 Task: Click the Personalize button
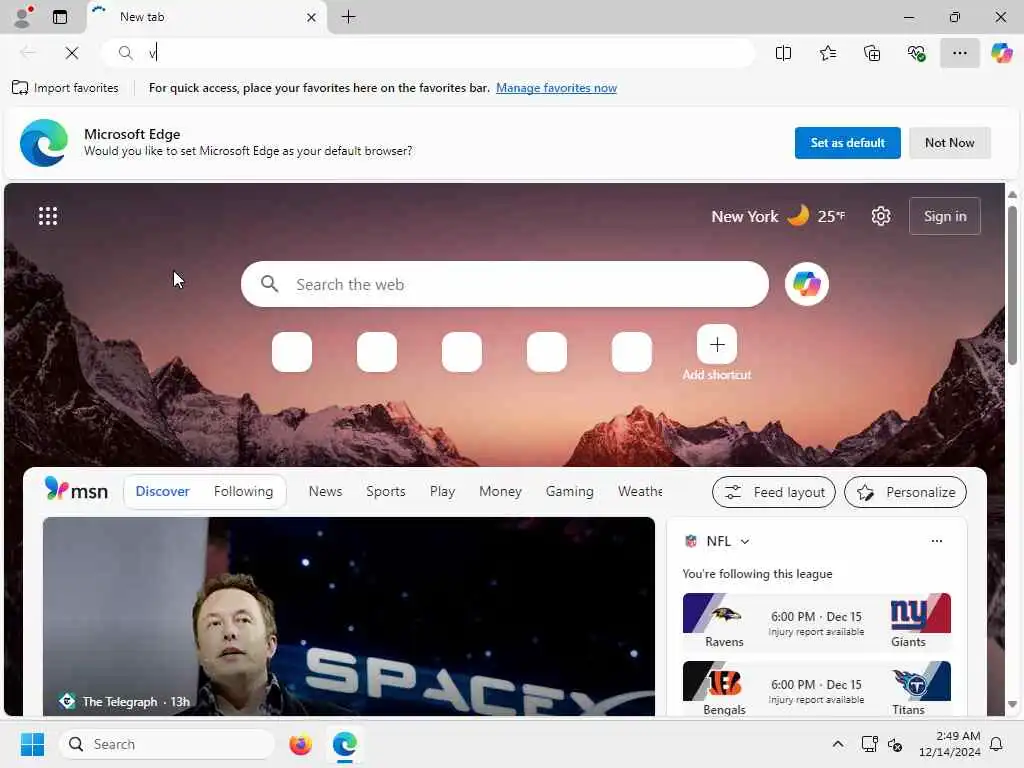click(x=905, y=492)
